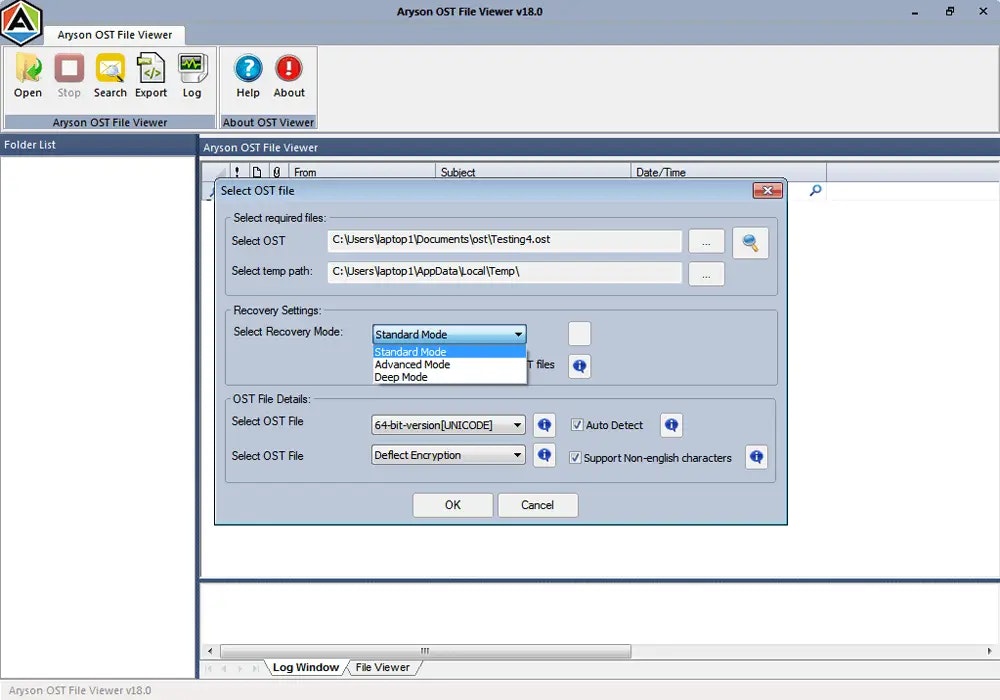Browse for OST file with ... button
1000x700 pixels.
tap(706, 242)
